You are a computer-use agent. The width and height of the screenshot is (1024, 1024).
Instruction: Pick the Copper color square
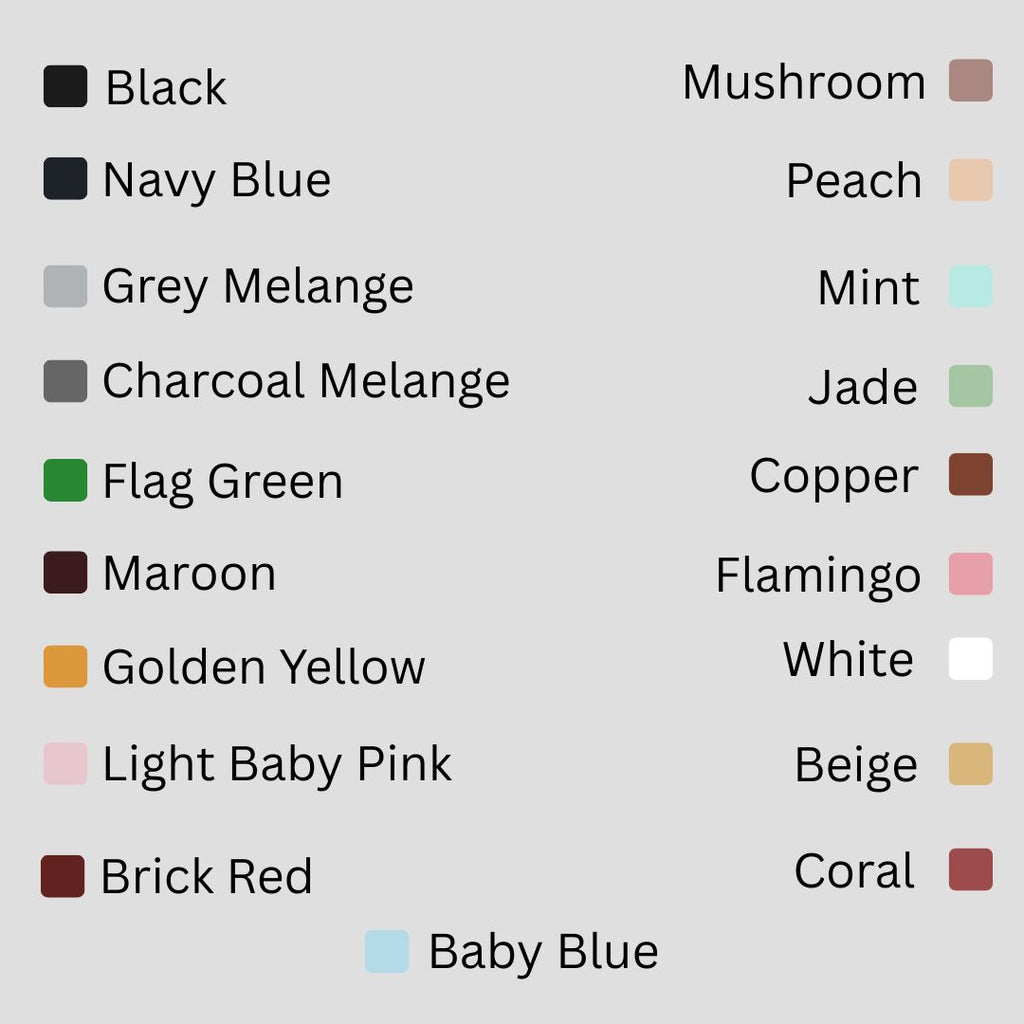pos(970,475)
